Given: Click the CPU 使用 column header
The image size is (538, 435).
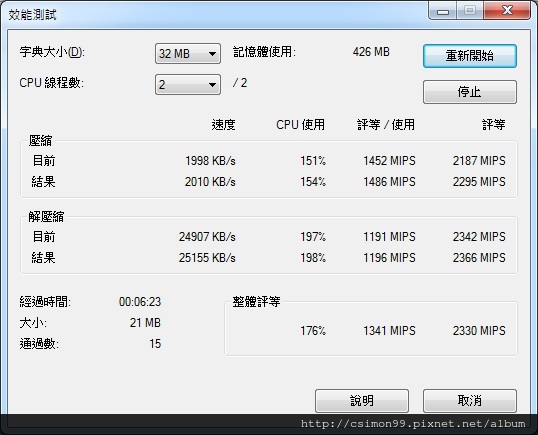Looking at the screenshot, I should click(x=301, y=125).
